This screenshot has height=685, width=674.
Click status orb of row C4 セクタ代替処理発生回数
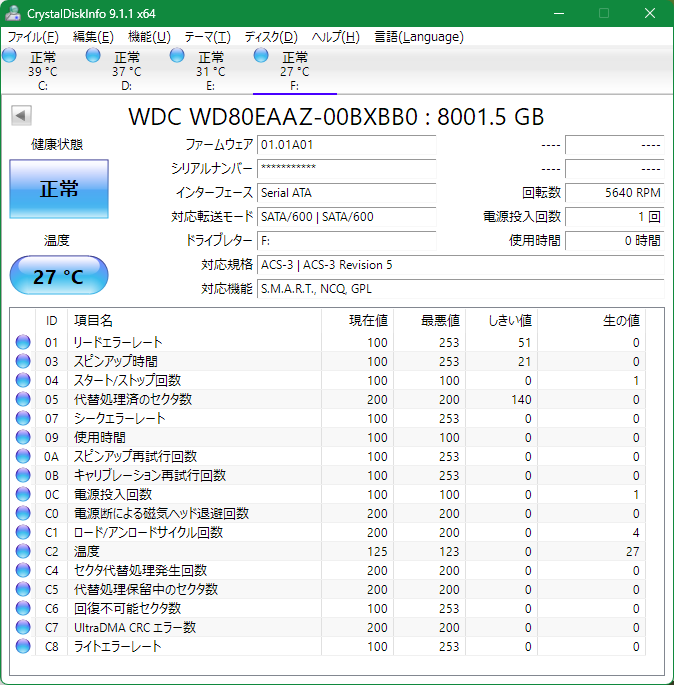(23, 570)
